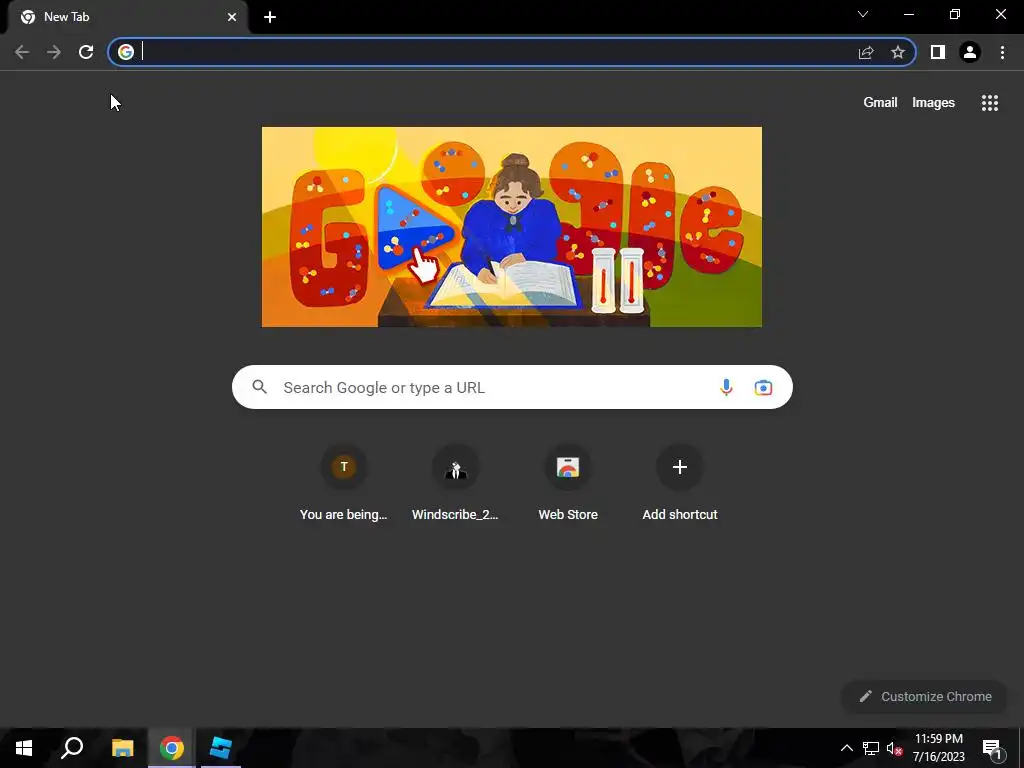Screen dimensions: 1024x768
Task: Show hidden system tray icons
Action: pyautogui.click(x=846, y=748)
